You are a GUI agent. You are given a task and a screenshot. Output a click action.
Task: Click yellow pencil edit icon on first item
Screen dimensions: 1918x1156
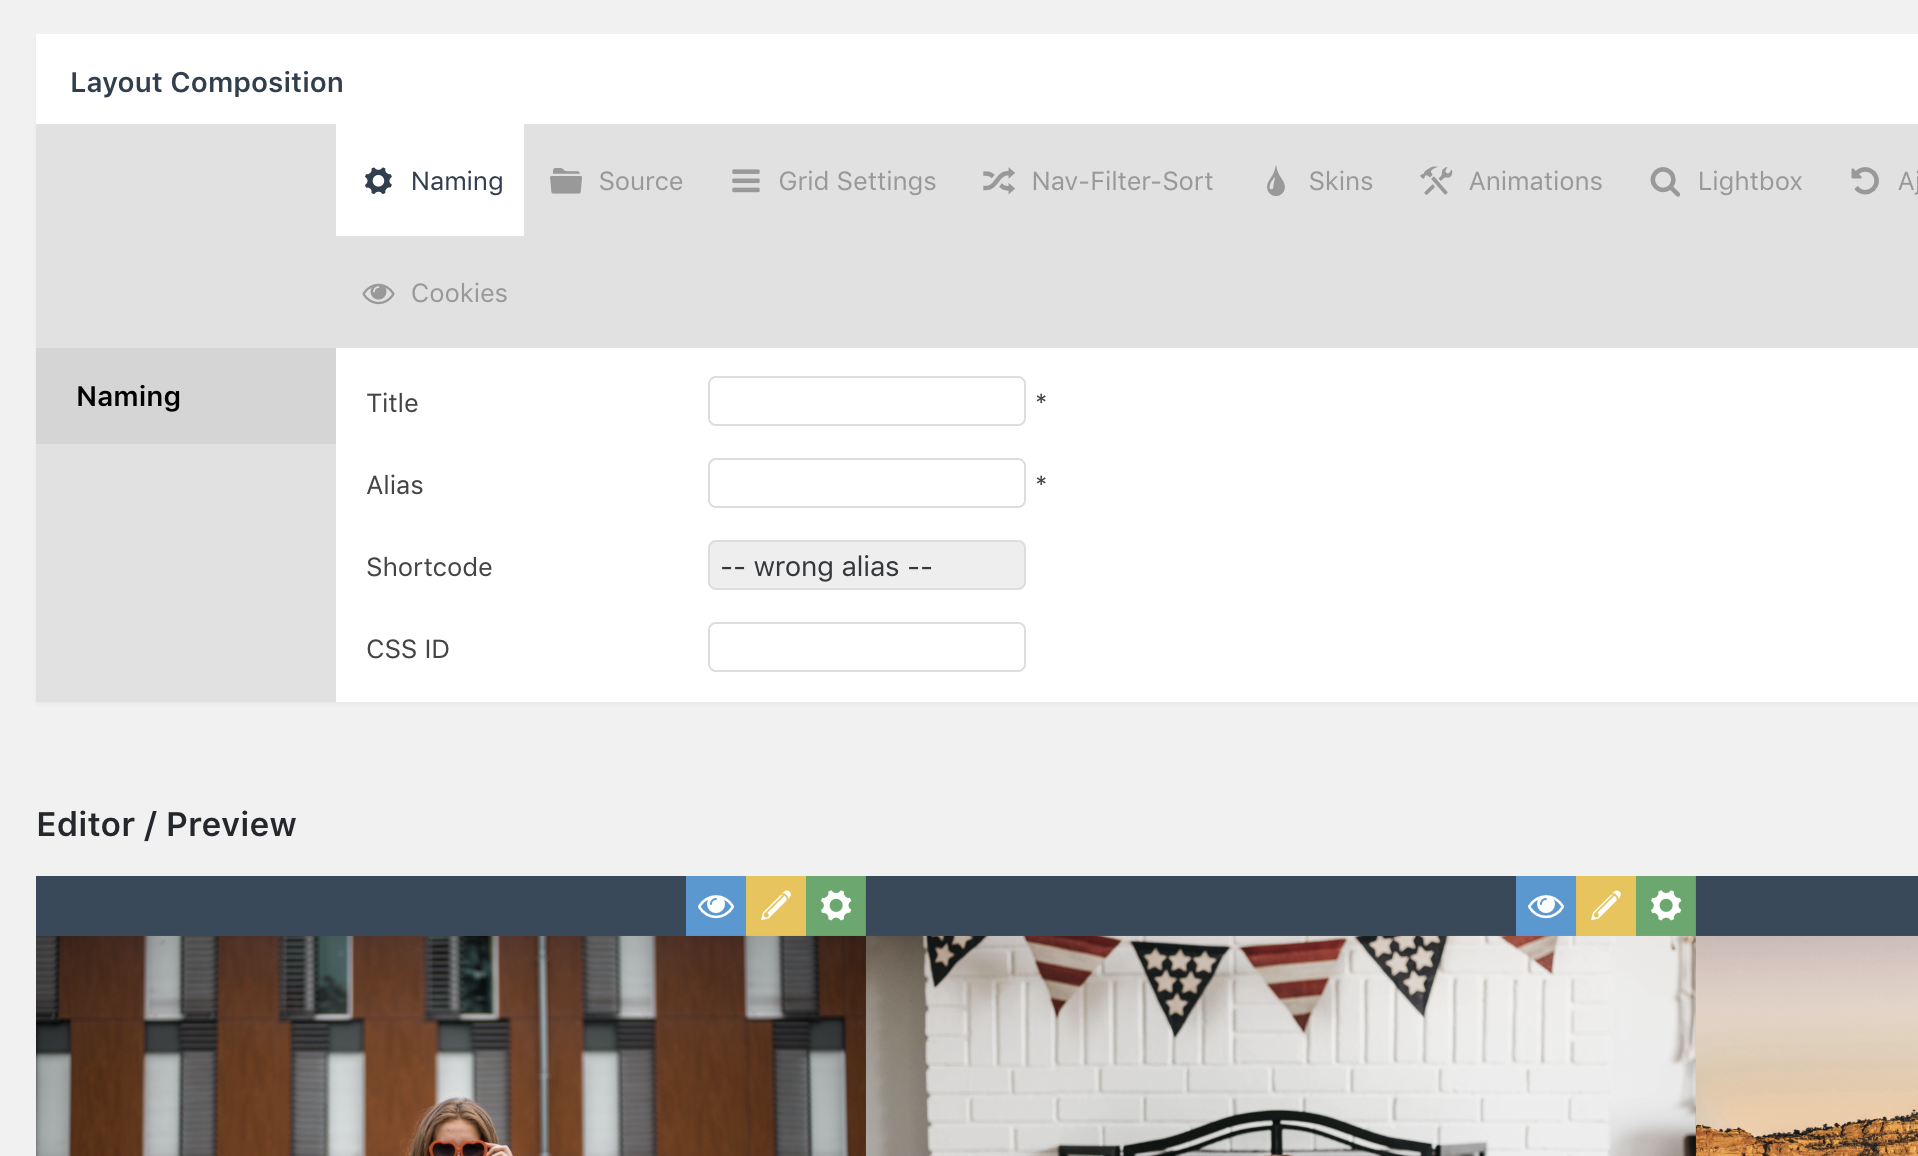[776, 906]
